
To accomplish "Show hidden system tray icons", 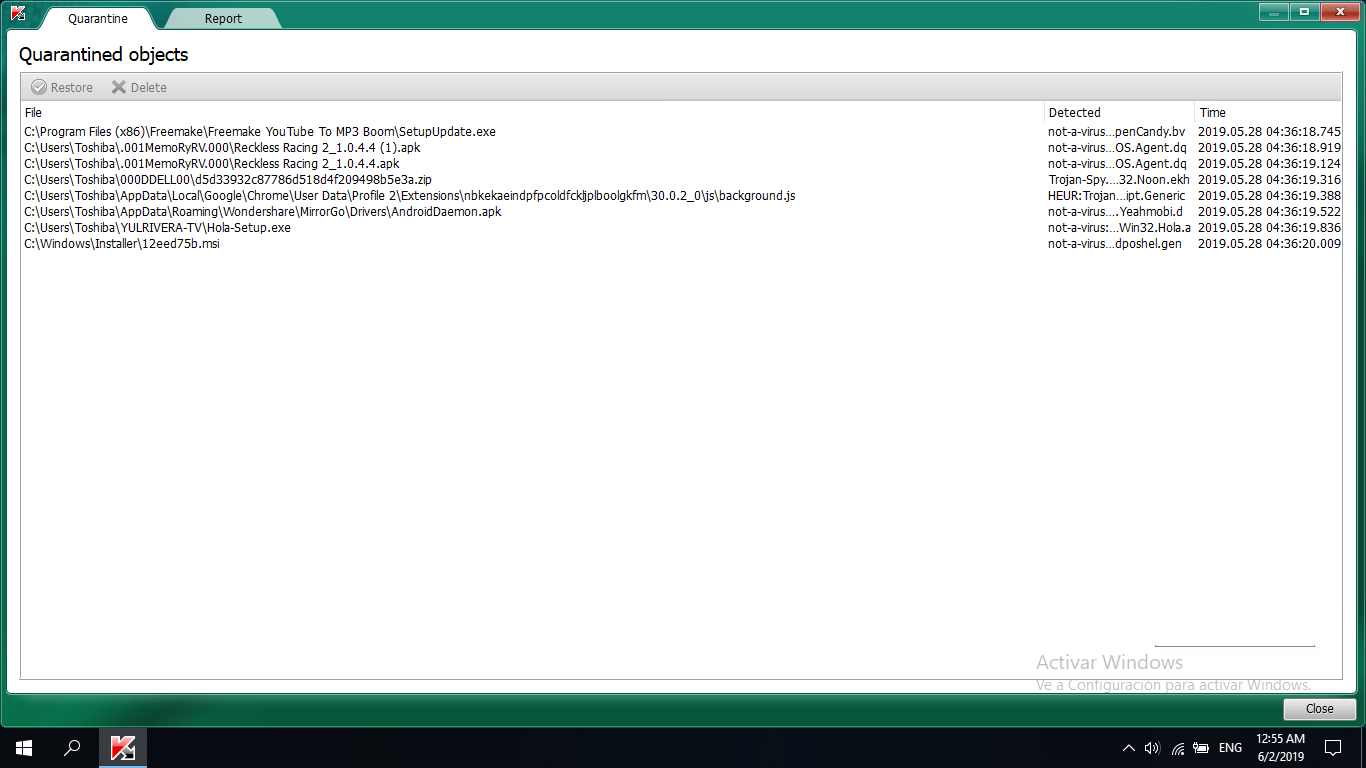I will [x=1129, y=748].
